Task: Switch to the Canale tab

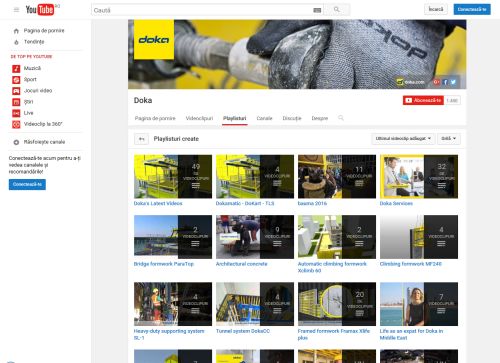Action: (264, 118)
